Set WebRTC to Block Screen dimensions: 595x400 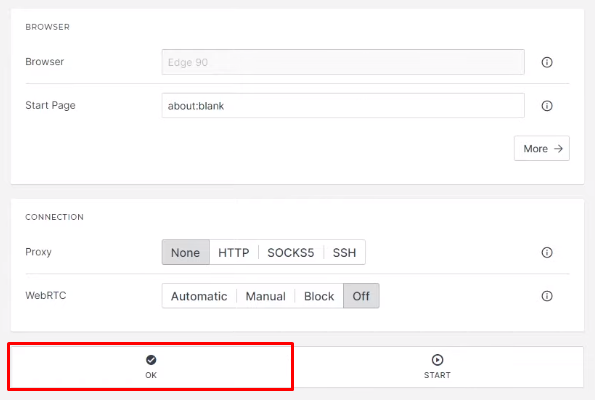tap(319, 296)
